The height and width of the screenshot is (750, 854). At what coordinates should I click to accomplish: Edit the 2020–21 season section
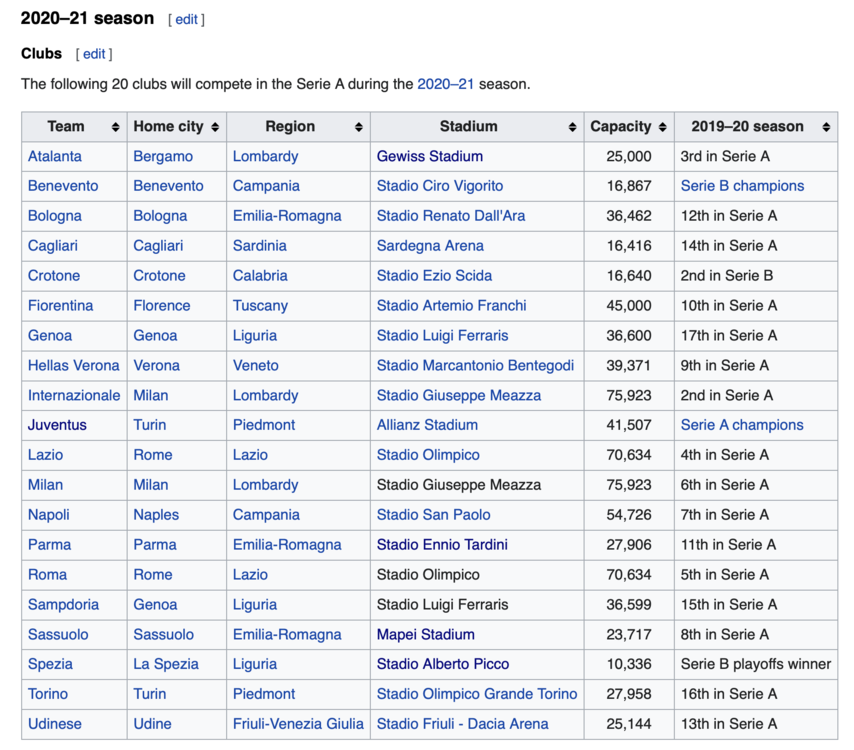pos(187,19)
